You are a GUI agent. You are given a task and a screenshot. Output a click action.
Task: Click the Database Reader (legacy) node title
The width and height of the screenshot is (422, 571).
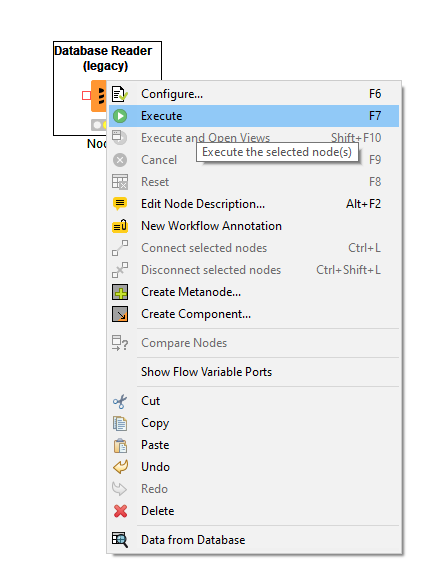click(x=103, y=58)
